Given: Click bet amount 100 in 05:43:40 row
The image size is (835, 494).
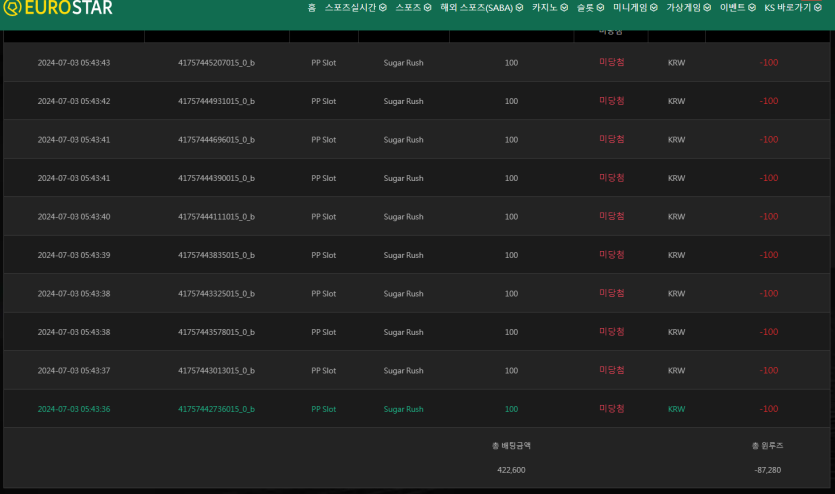Looking at the screenshot, I should (x=511, y=217).
